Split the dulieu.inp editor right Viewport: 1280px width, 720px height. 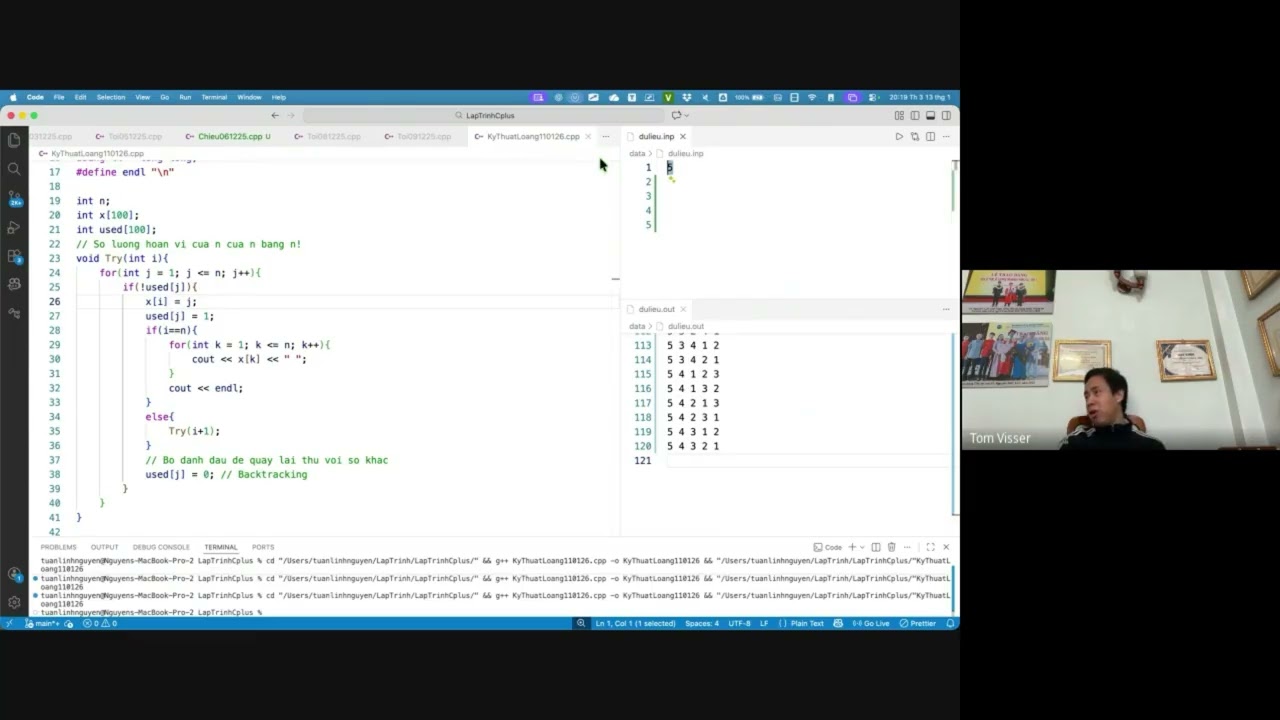(x=930, y=136)
